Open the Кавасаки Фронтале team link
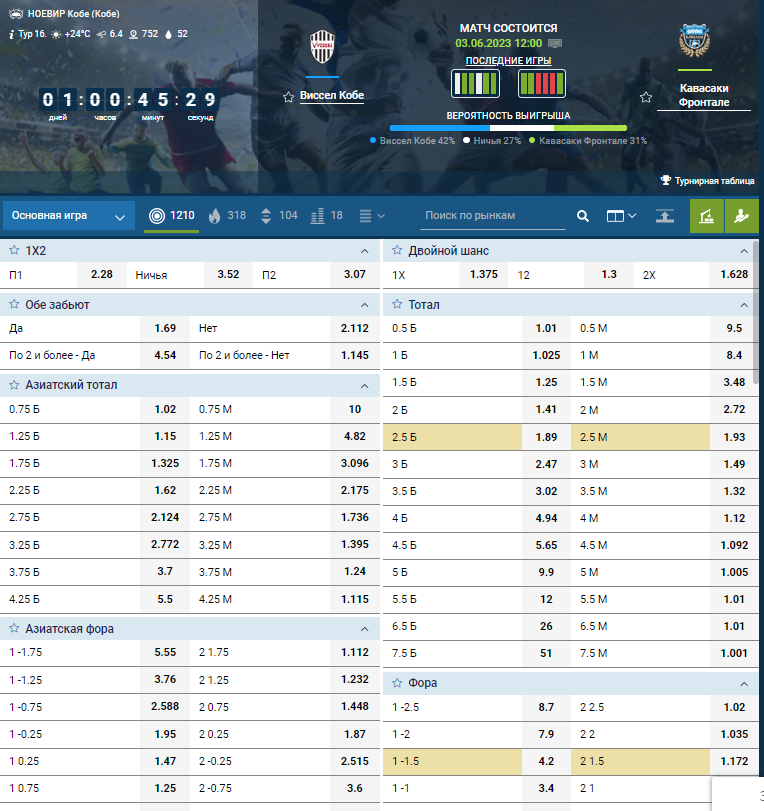The height and width of the screenshot is (811, 764). [704, 95]
